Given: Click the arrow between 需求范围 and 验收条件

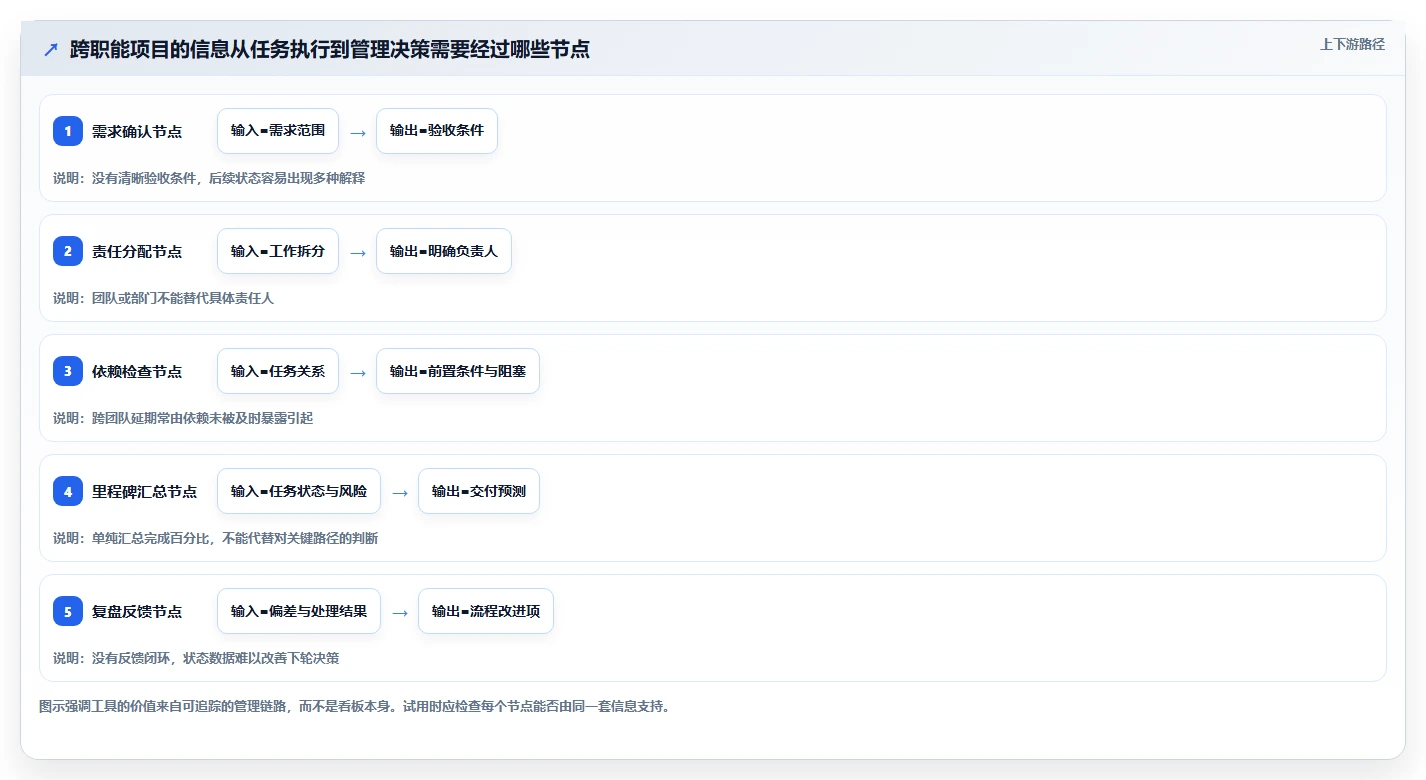Looking at the screenshot, I should coord(358,132).
